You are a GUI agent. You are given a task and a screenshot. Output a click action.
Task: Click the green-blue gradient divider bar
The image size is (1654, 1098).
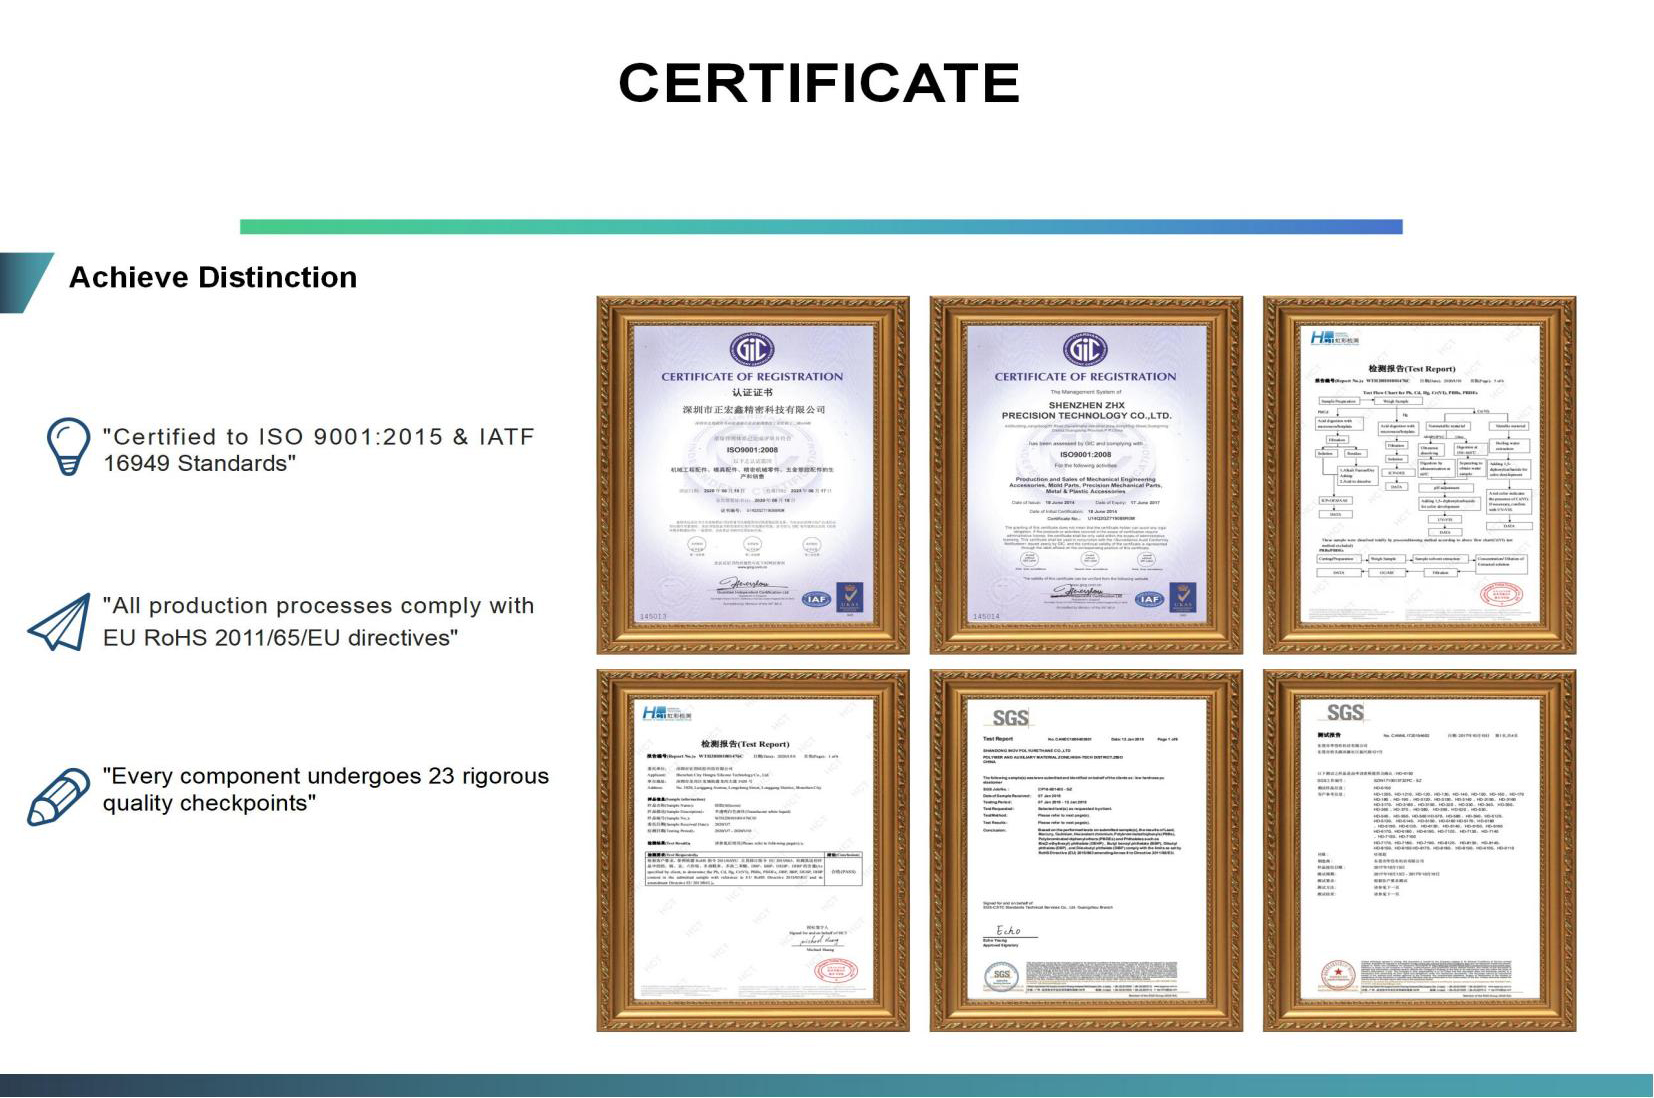tap(821, 227)
